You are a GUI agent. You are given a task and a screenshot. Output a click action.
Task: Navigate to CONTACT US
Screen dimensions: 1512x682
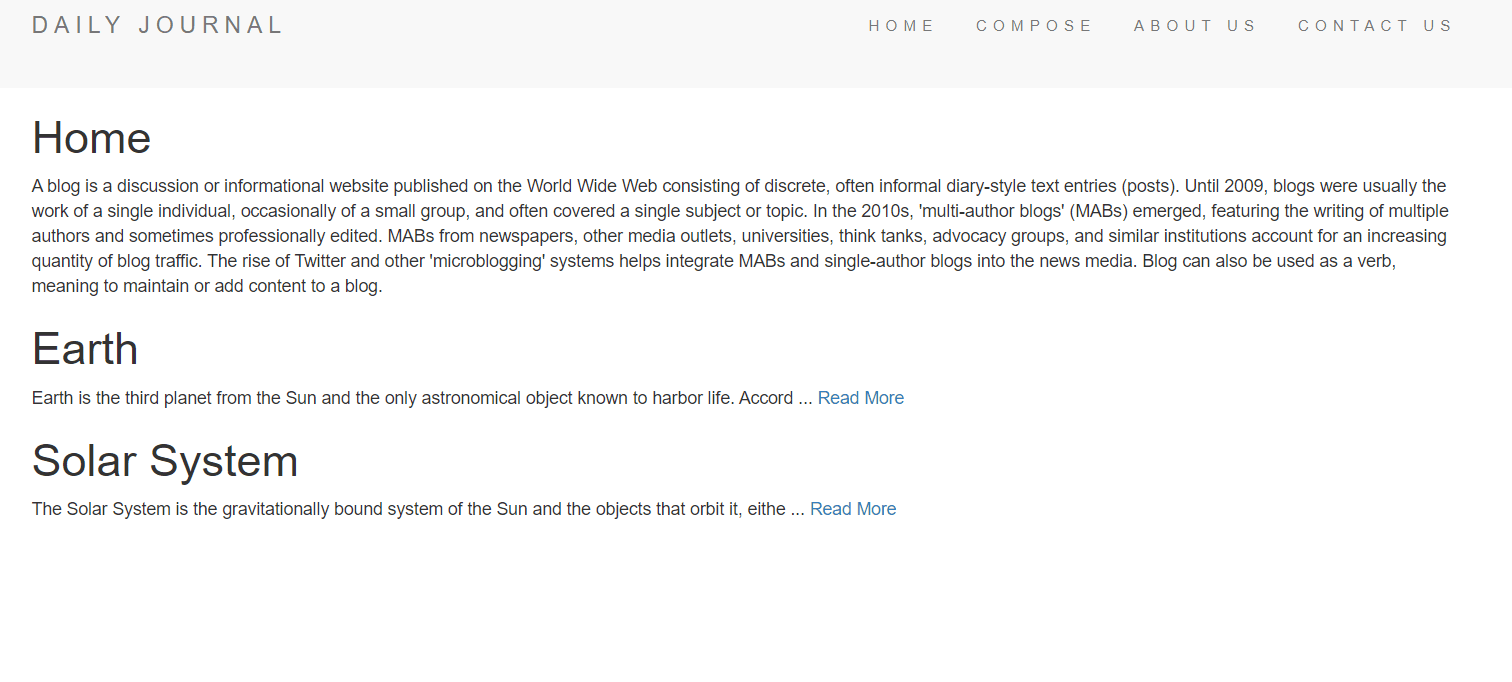[x=1375, y=26]
